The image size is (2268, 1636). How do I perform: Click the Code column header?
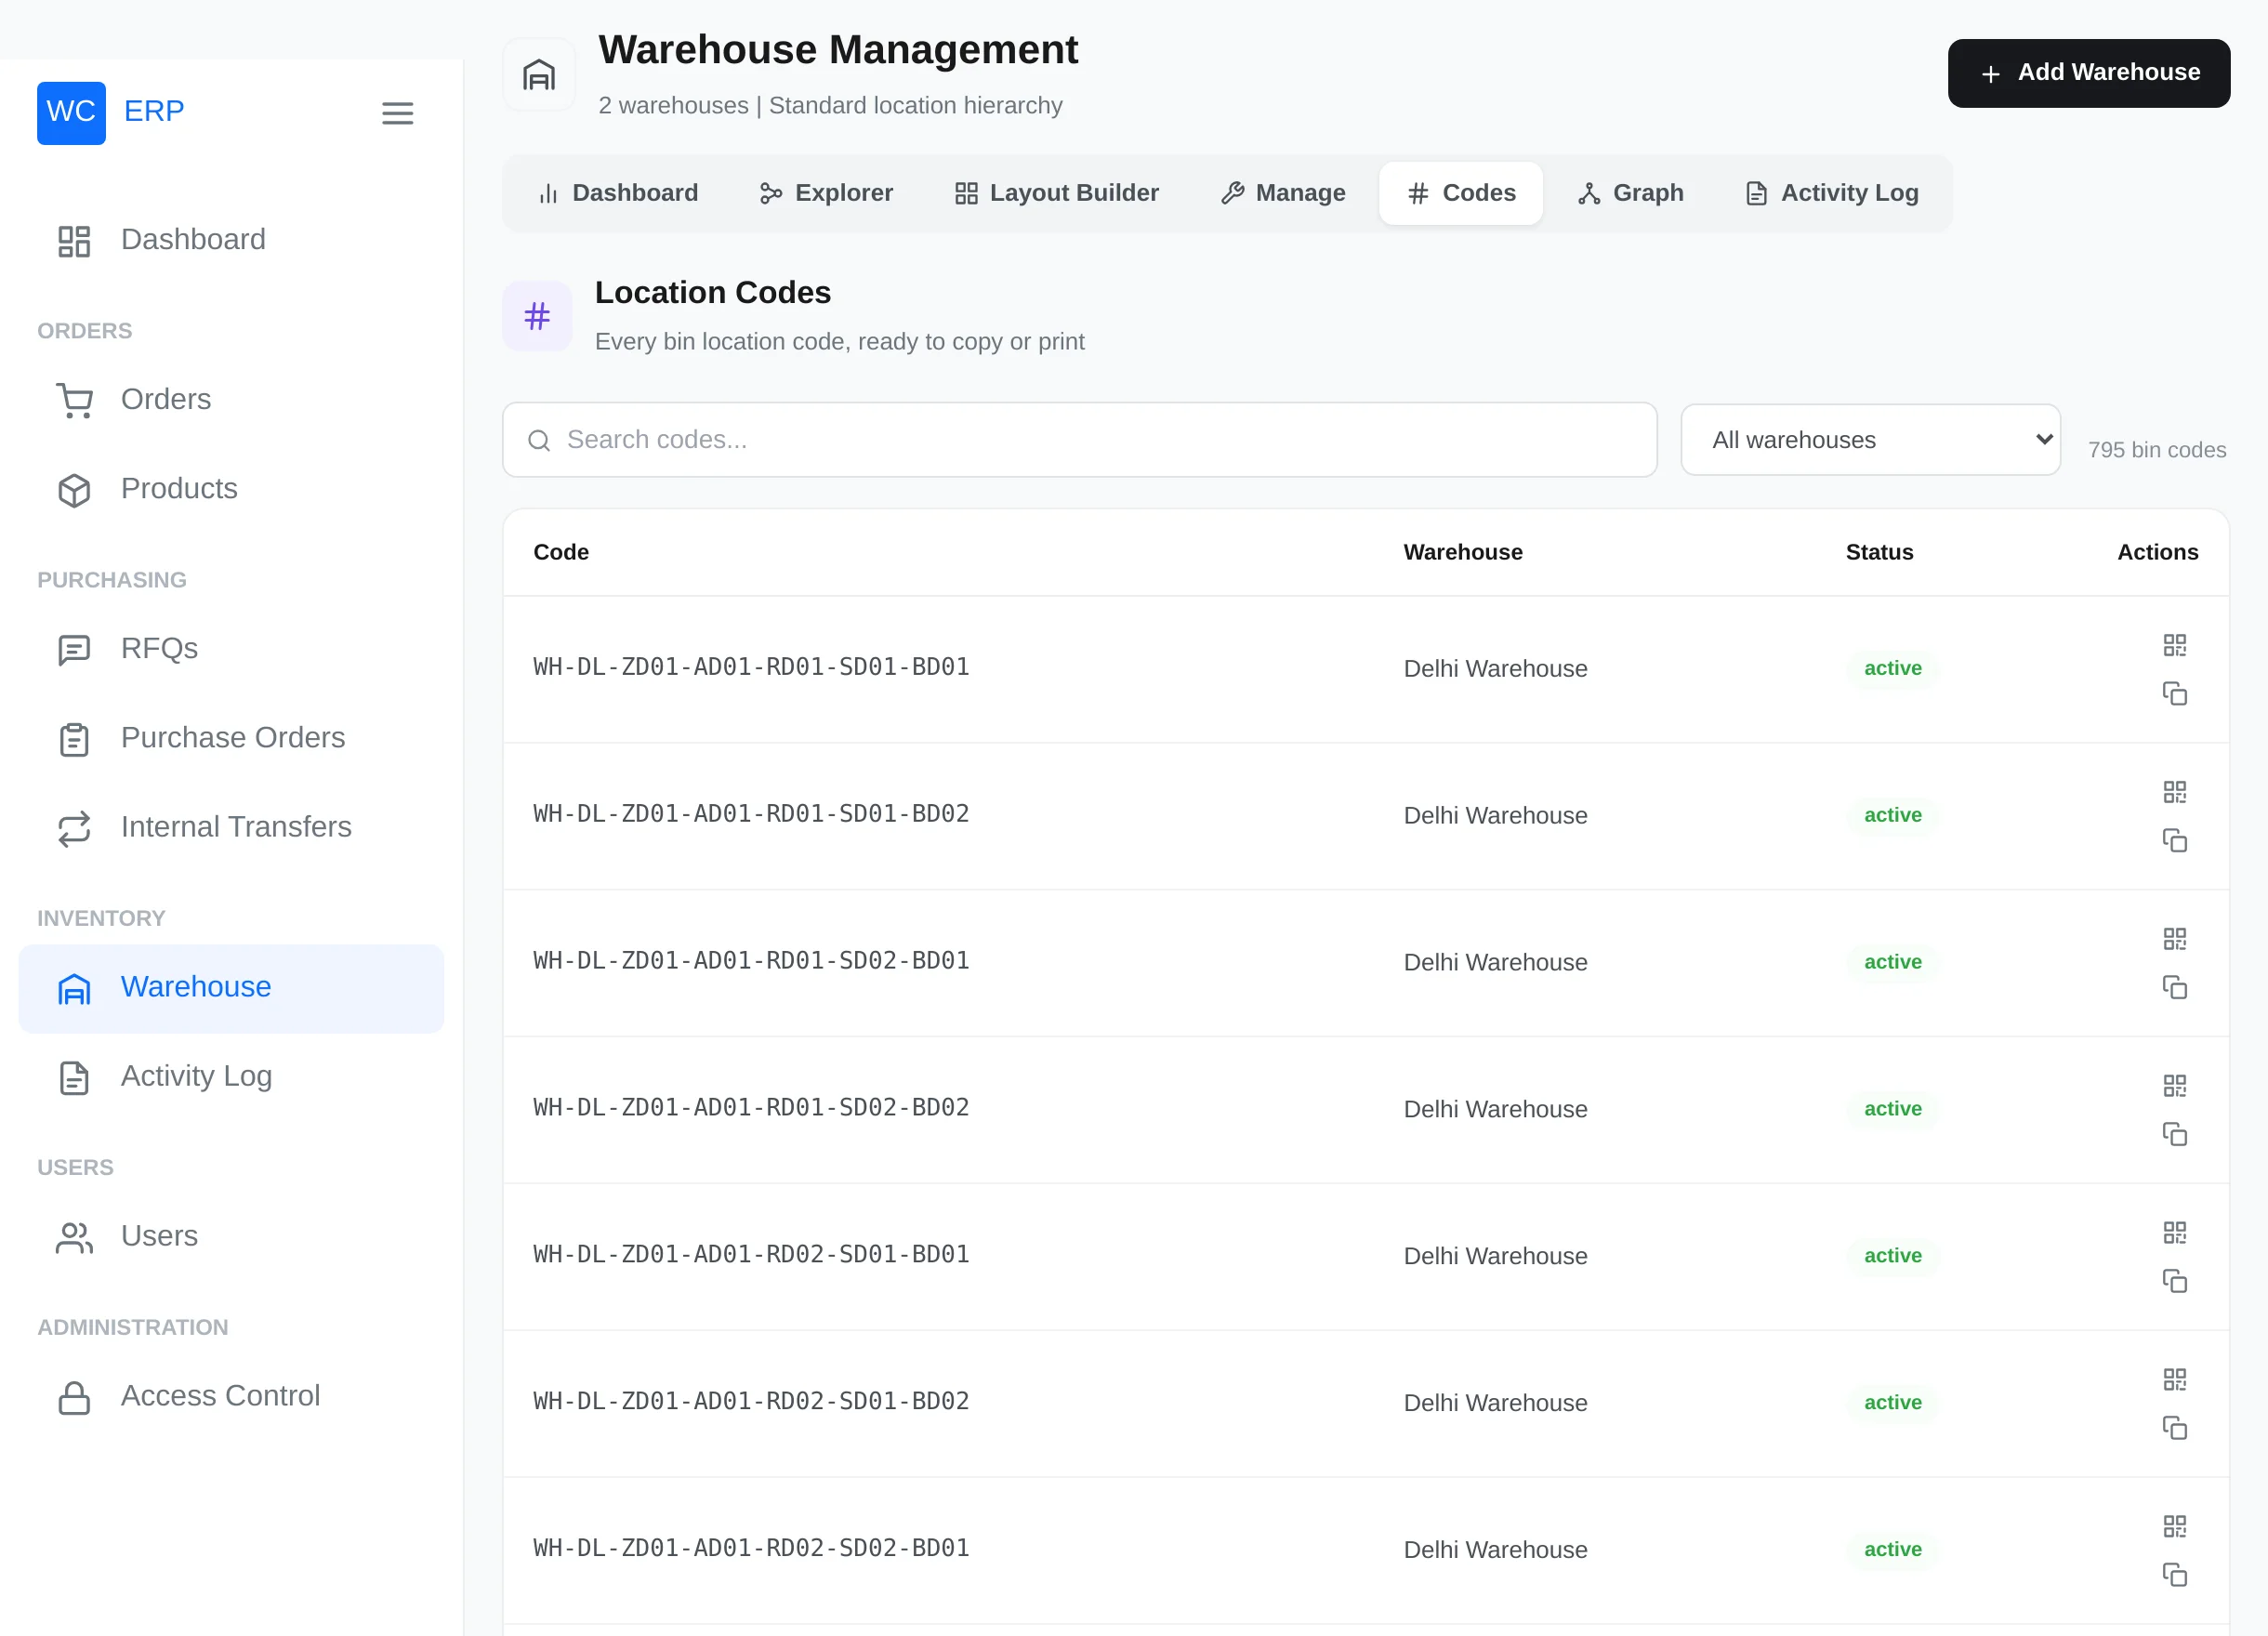(561, 553)
